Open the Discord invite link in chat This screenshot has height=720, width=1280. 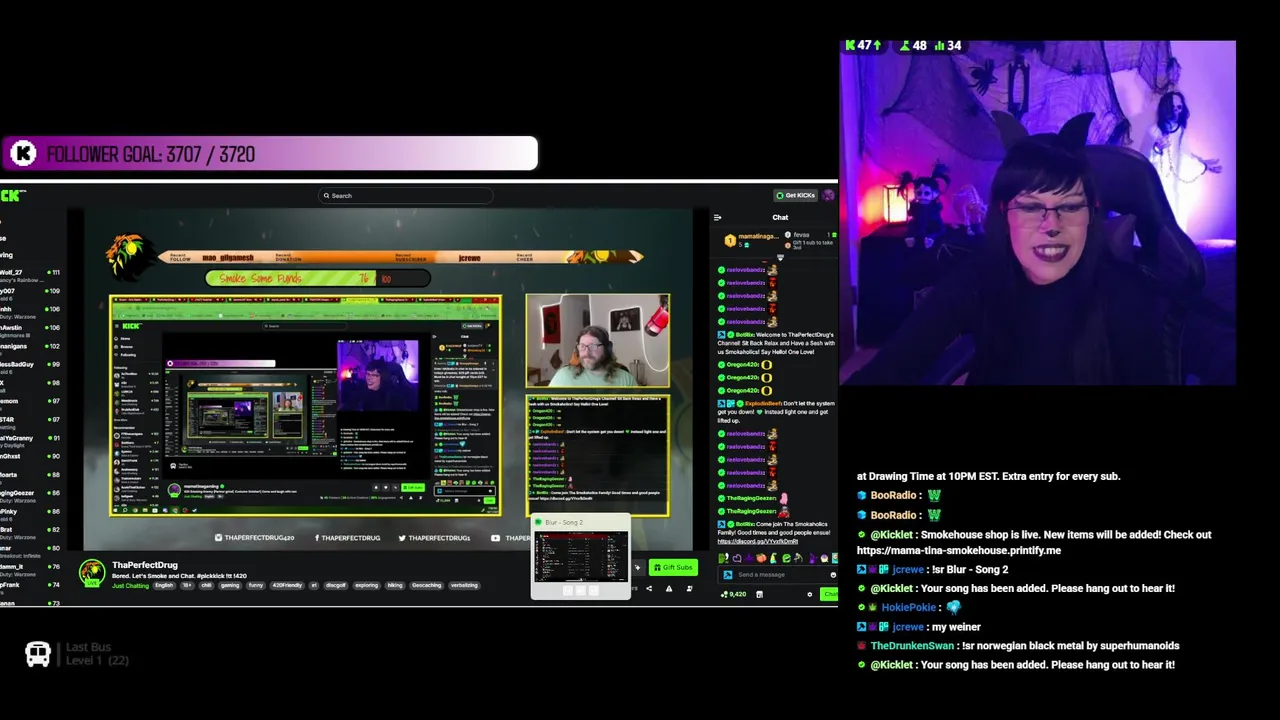[x=757, y=542]
